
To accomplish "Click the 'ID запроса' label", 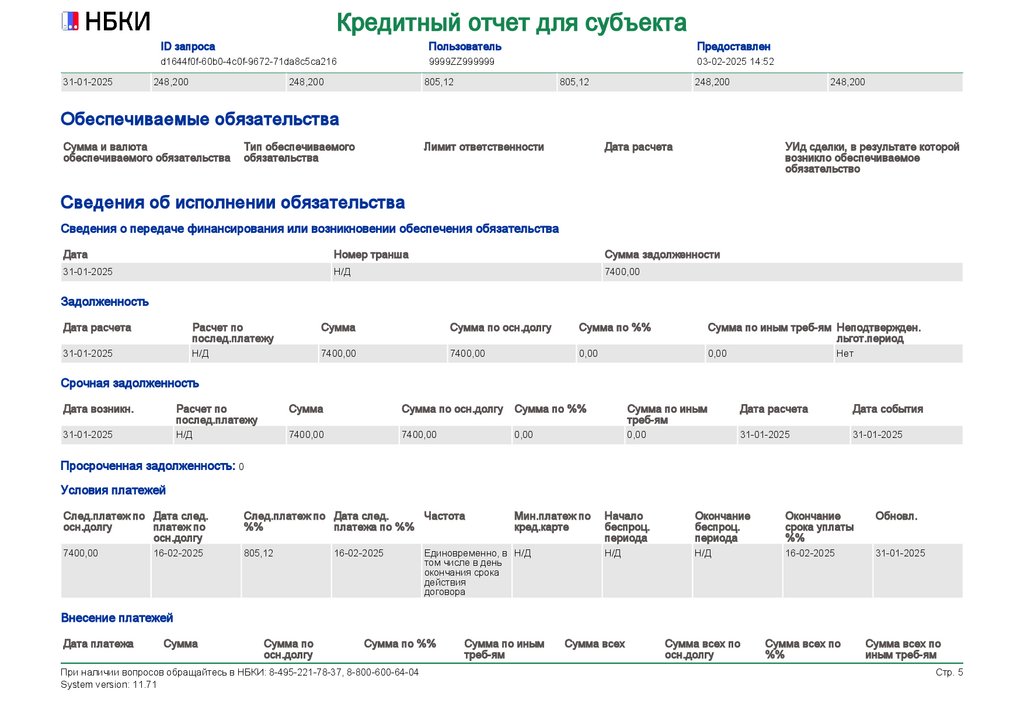I will pyautogui.click(x=187, y=46).
